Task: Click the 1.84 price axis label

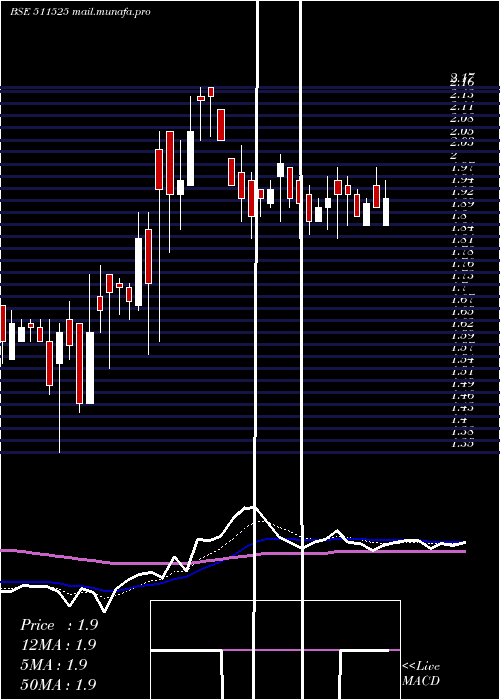Action: click(462, 229)
